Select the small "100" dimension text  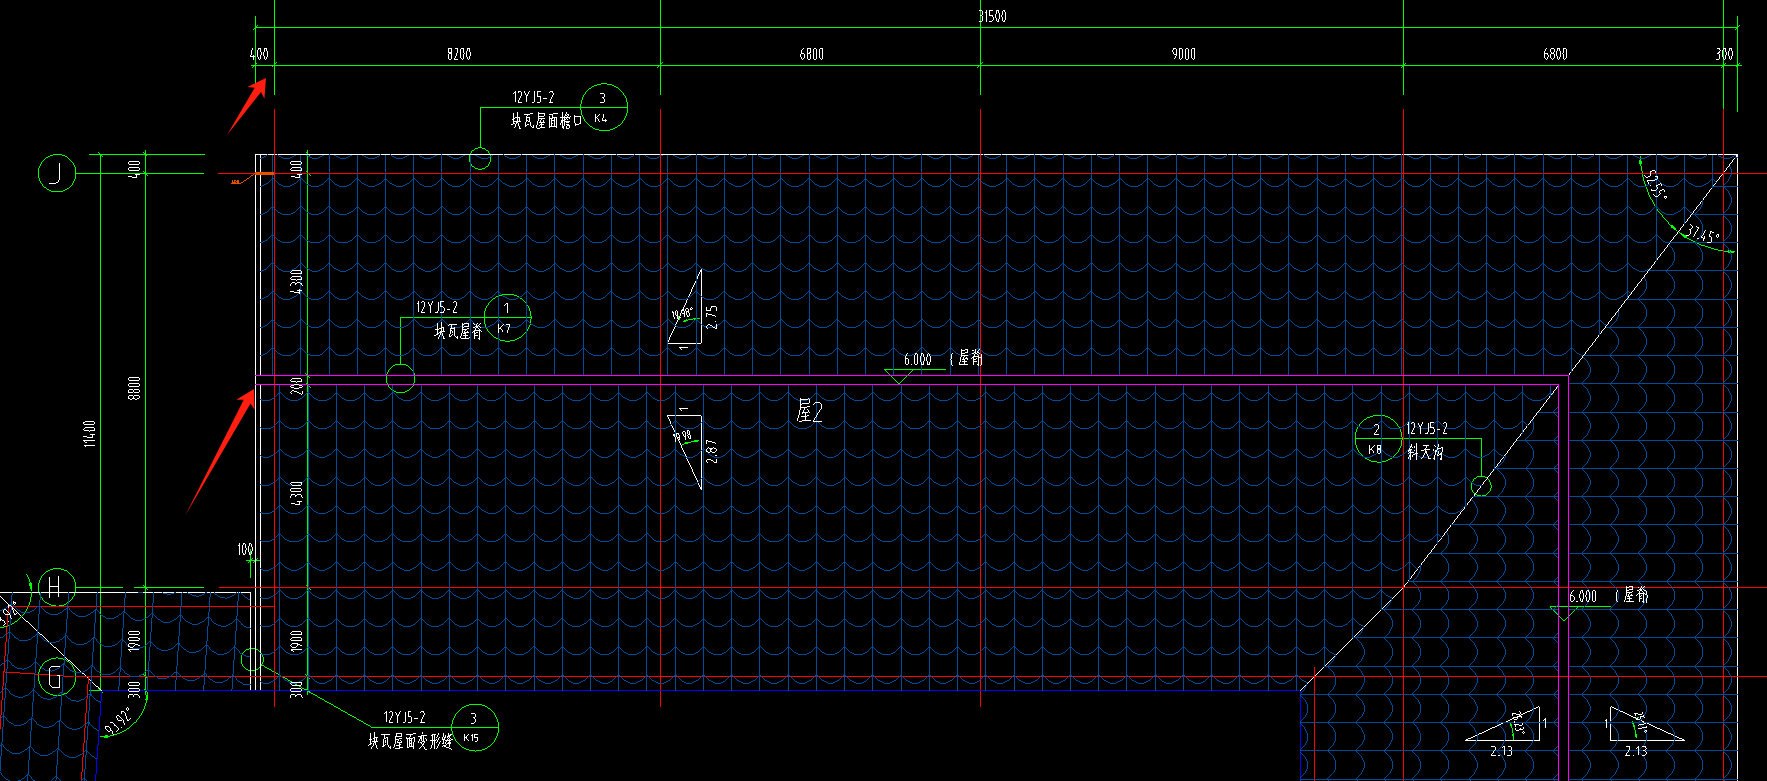tap(245, 550)
